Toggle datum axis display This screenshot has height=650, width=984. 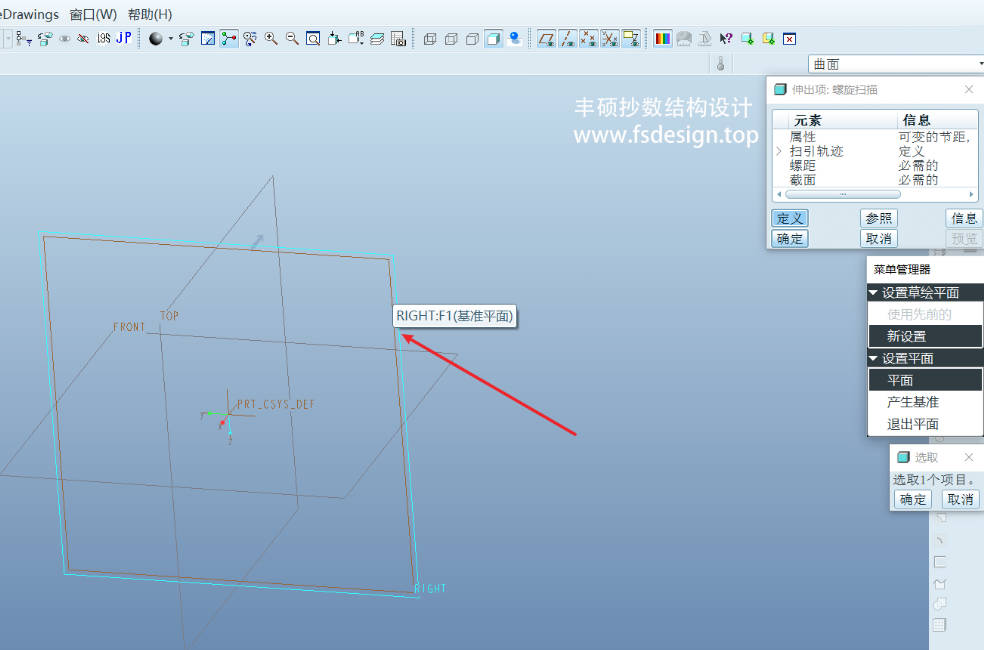(x=567, y=39)
